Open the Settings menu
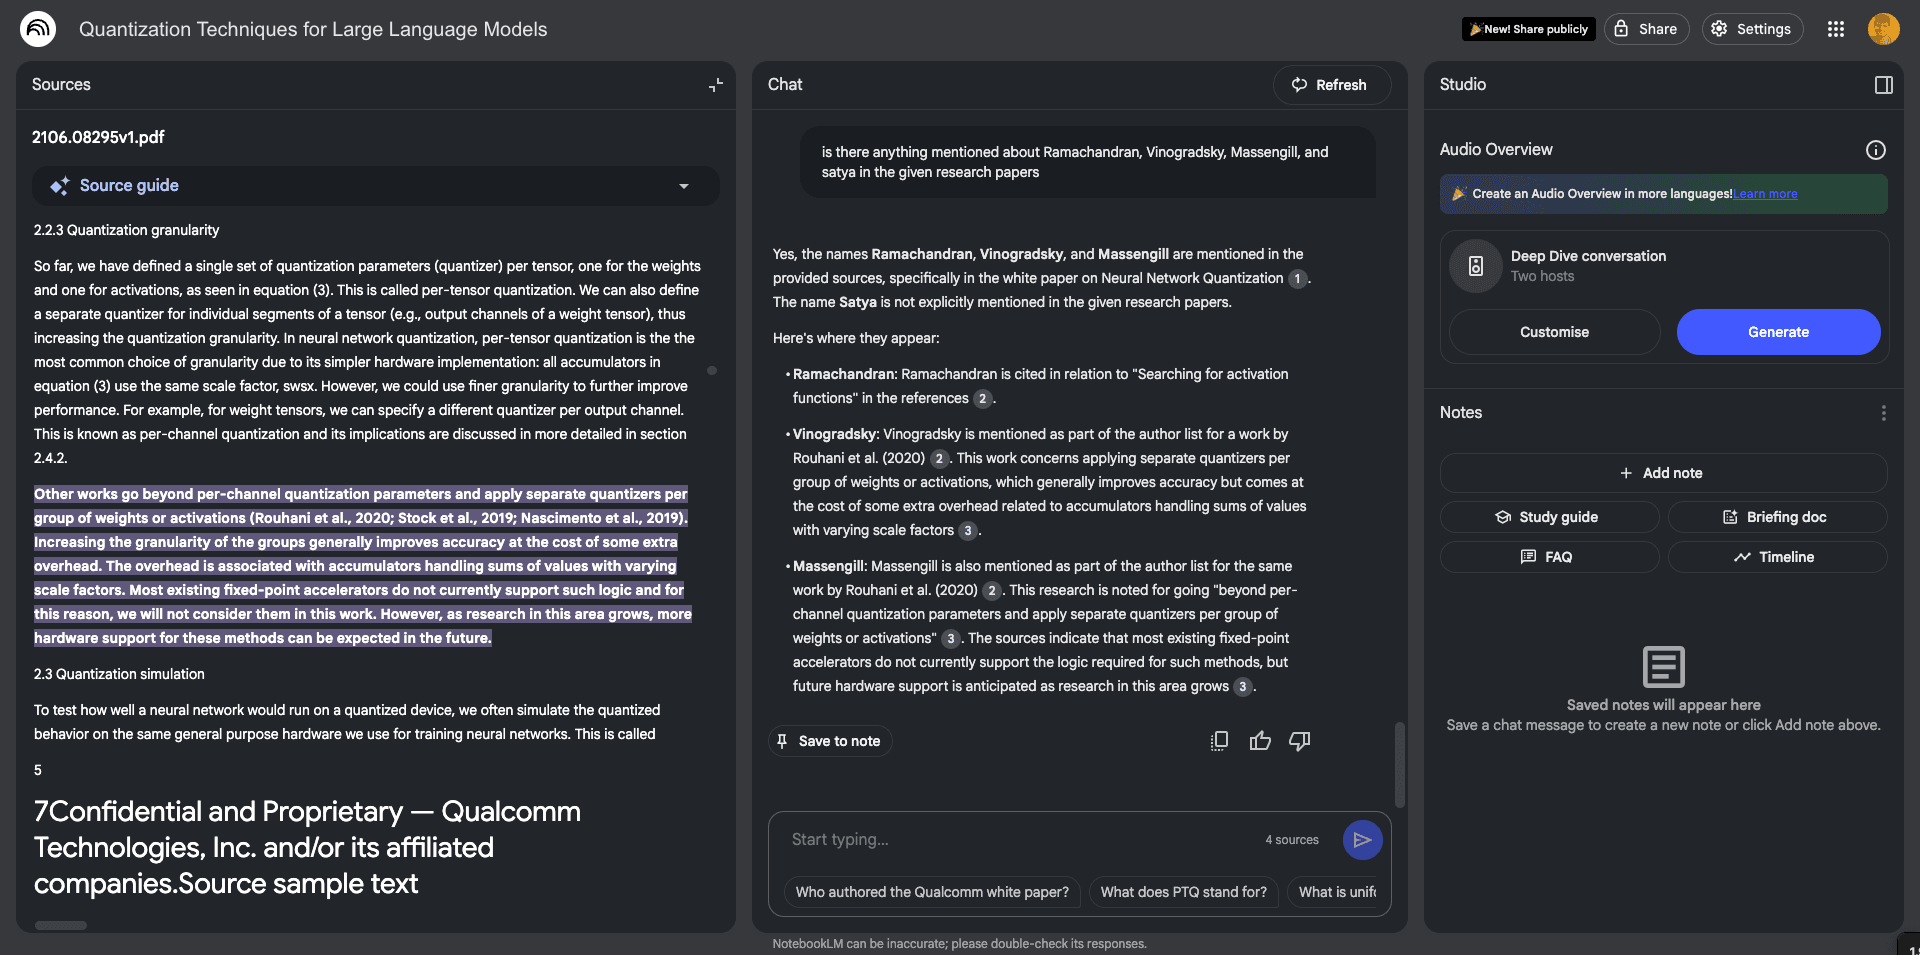Viewport: 1920px width, 955px height. pos(1751,29)
